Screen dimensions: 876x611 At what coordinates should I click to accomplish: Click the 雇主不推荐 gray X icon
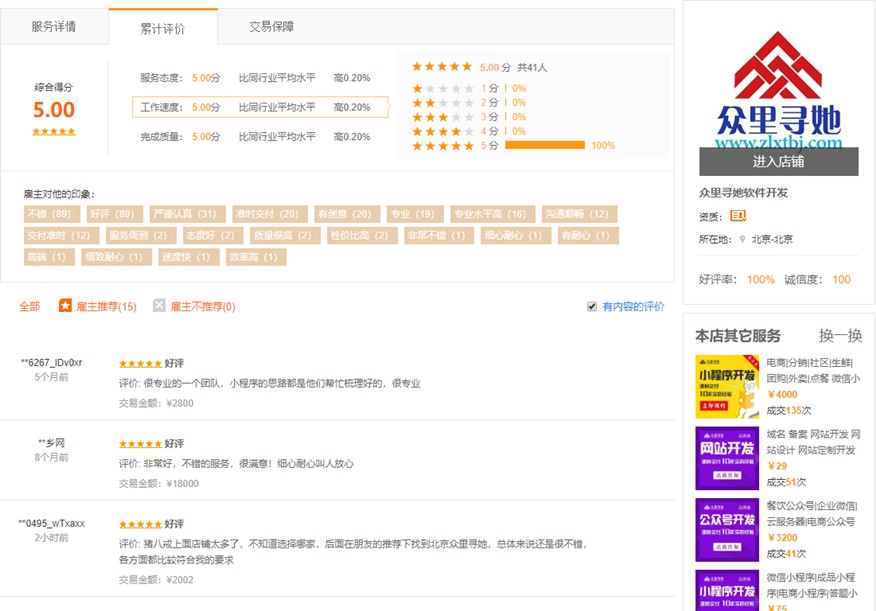point(159,306)
